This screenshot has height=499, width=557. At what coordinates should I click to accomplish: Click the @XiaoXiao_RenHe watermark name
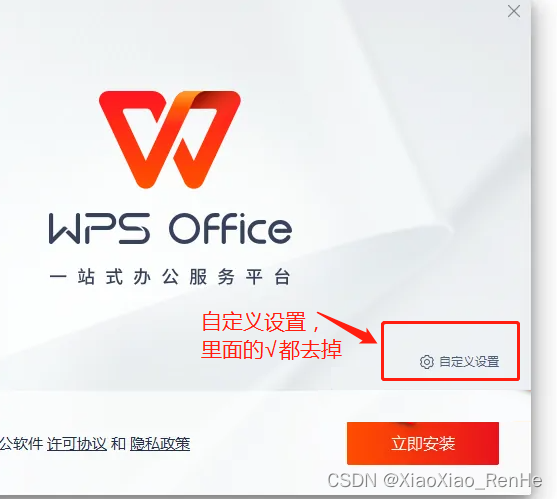click(x=463, y=481)
